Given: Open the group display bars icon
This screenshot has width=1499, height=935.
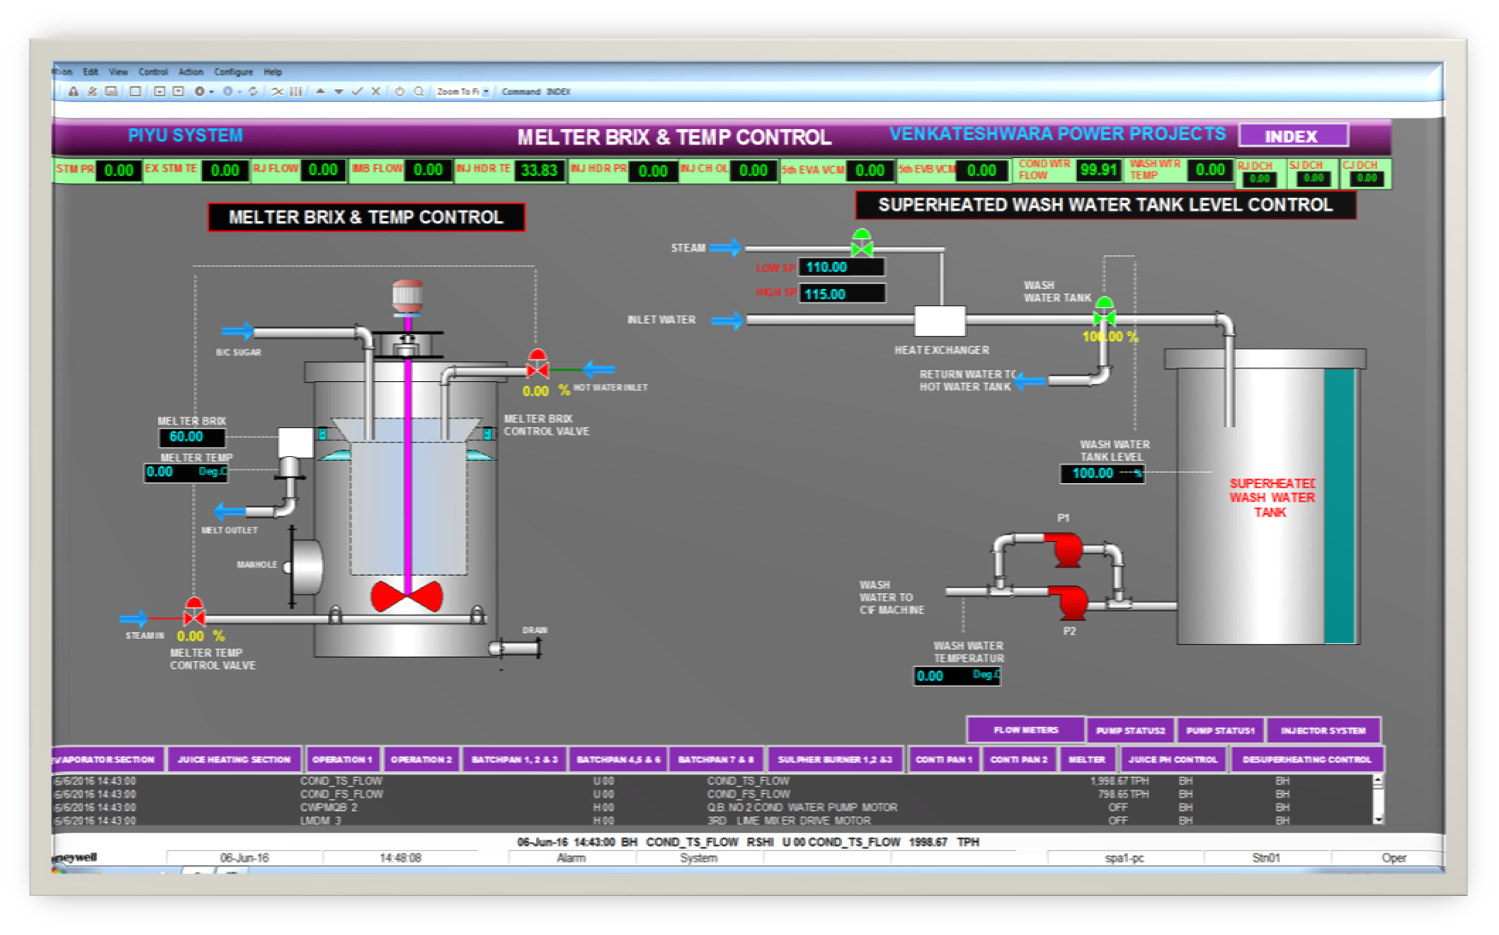Looking at the screenshot, I should click(296, 91).
